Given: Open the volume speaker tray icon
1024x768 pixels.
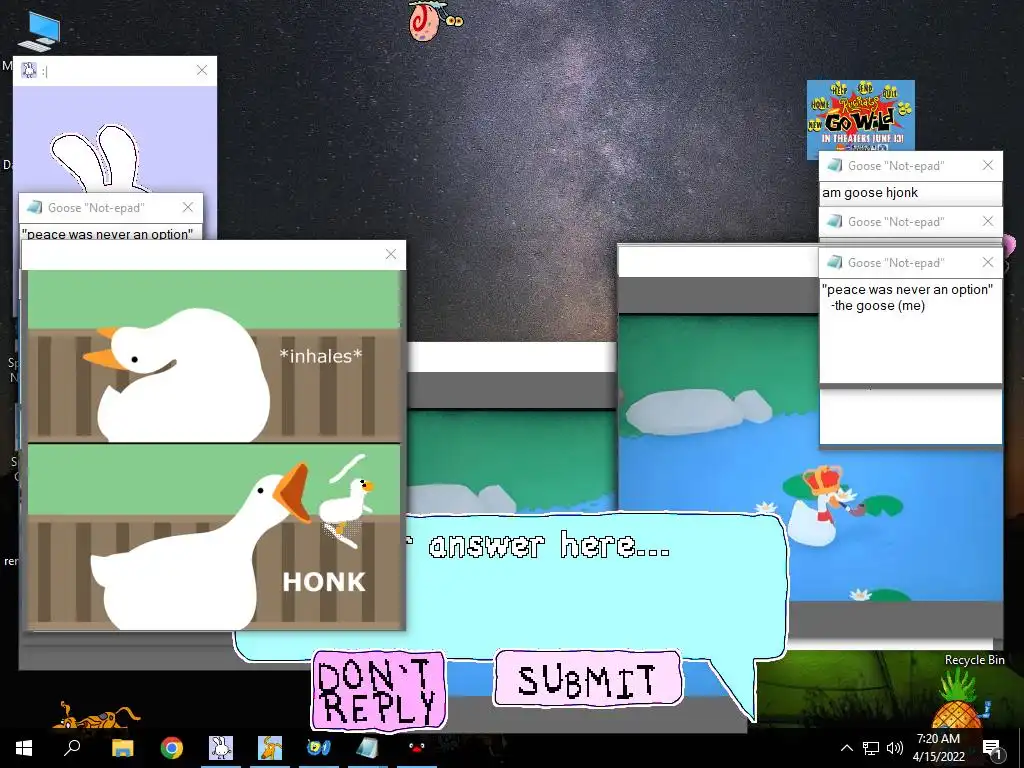Looking at the screenshot, I should [895, 748].
